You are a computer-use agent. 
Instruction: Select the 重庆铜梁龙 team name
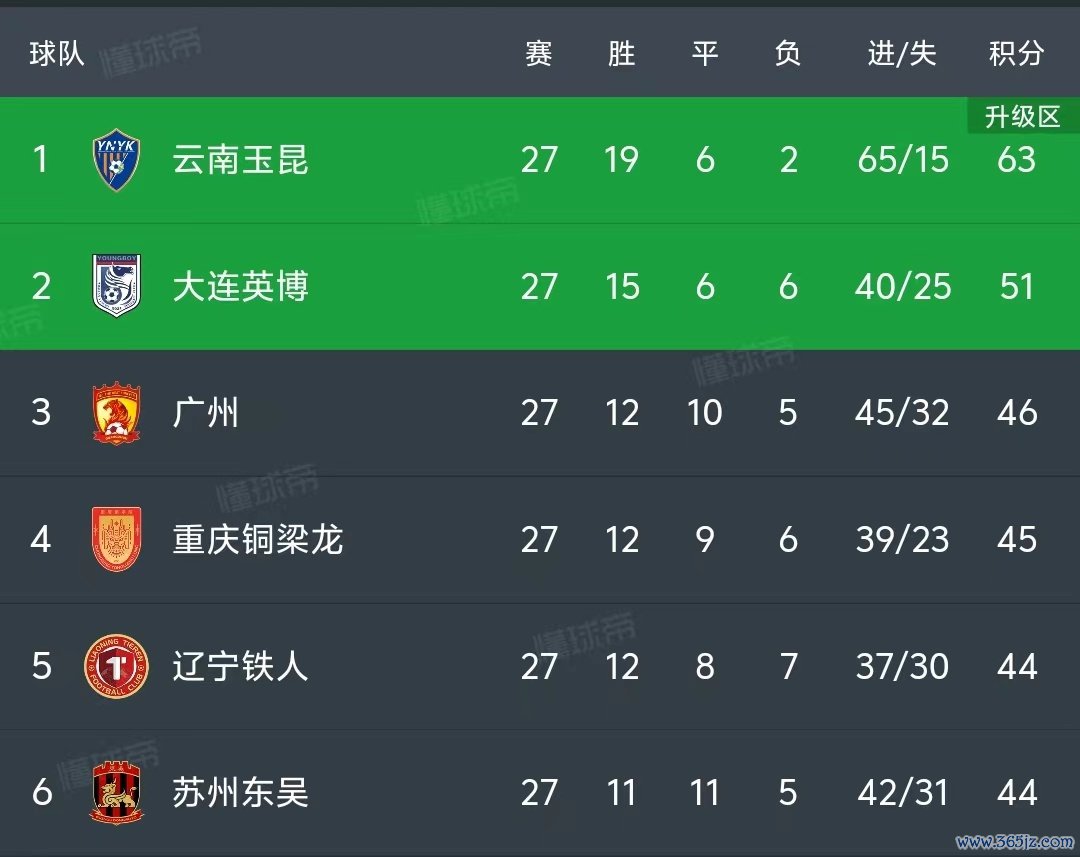tap(257, 539)
